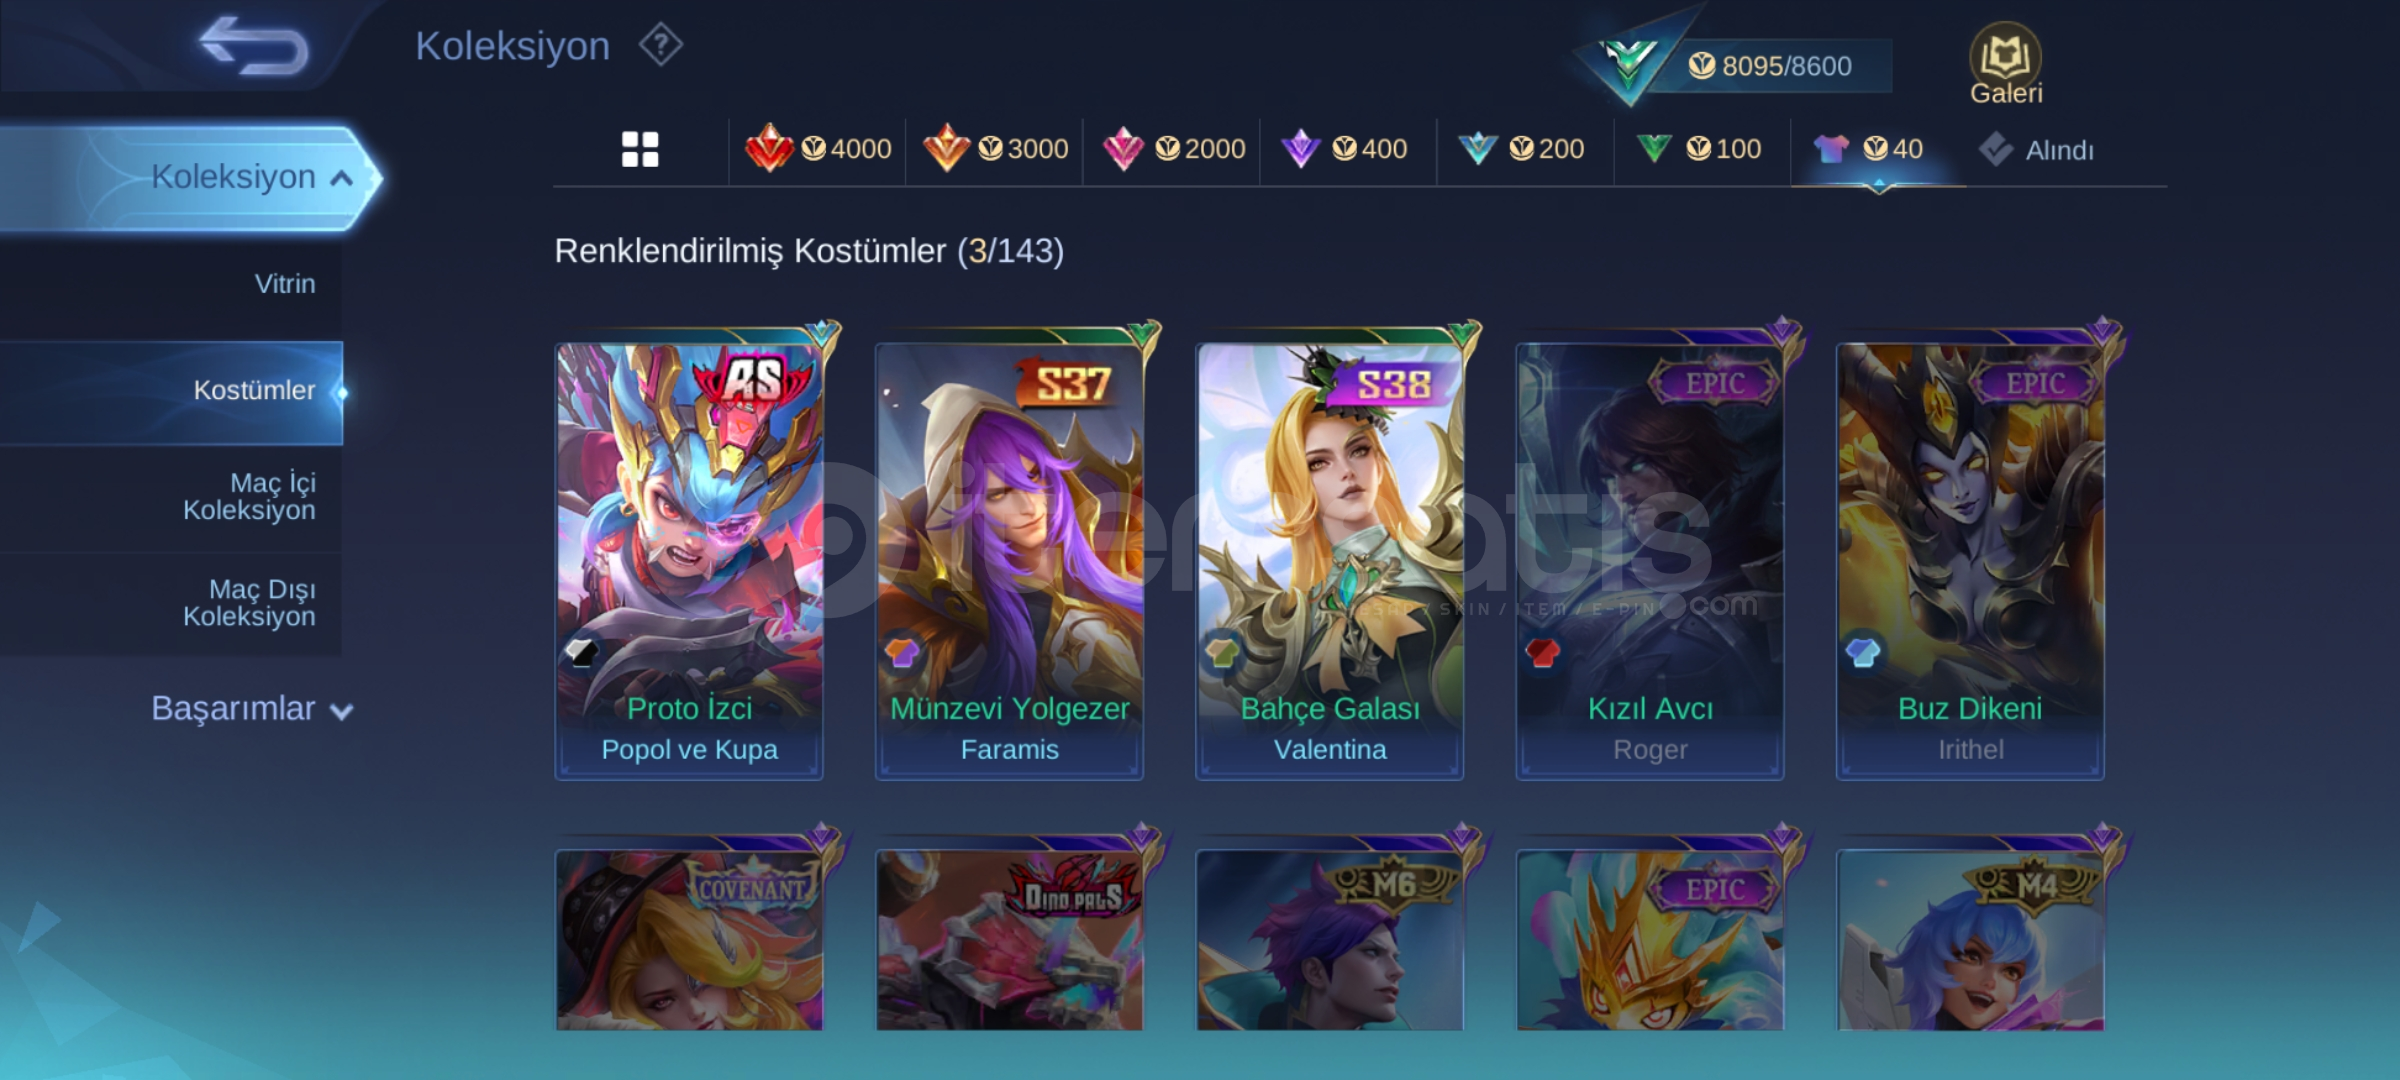Click the blue shirt icon on Buz Dikeni
The width and height of the screenshot is (2400, 1080).
pyautogui.click(x=1863, y=653)
